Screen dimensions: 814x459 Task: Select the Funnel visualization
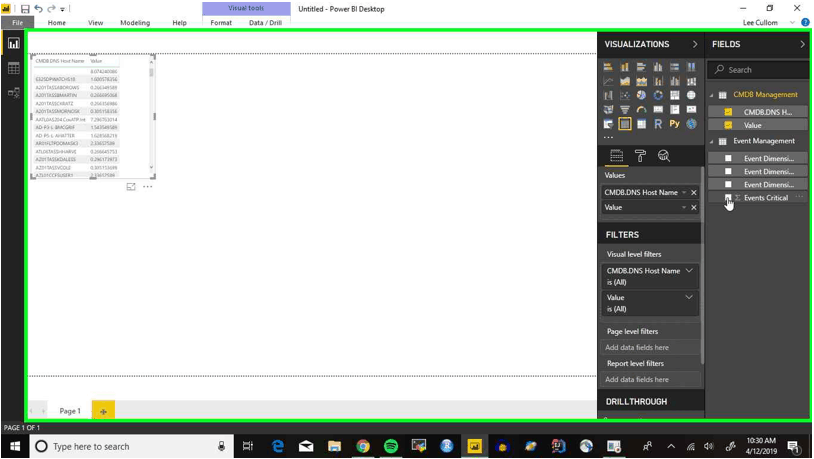(x=625, y=110)
